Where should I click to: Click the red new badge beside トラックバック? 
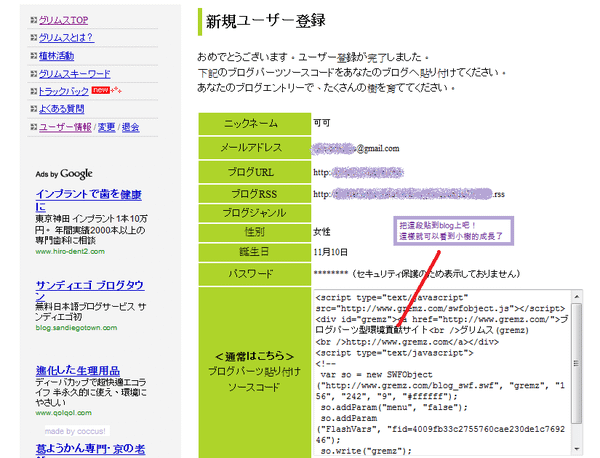click(101, 90)
